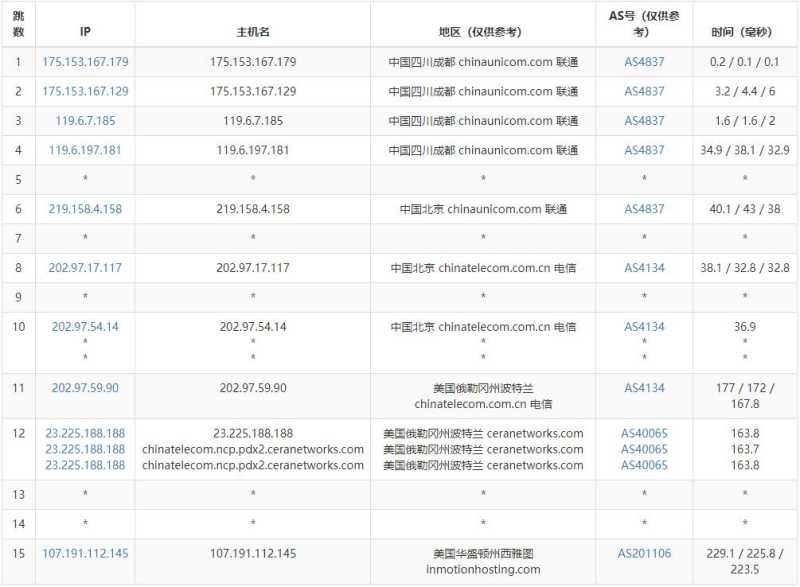The width and height of the screenshot is (800, 587).
Task: Click the 跳数 column header
Action: (18, 24)
